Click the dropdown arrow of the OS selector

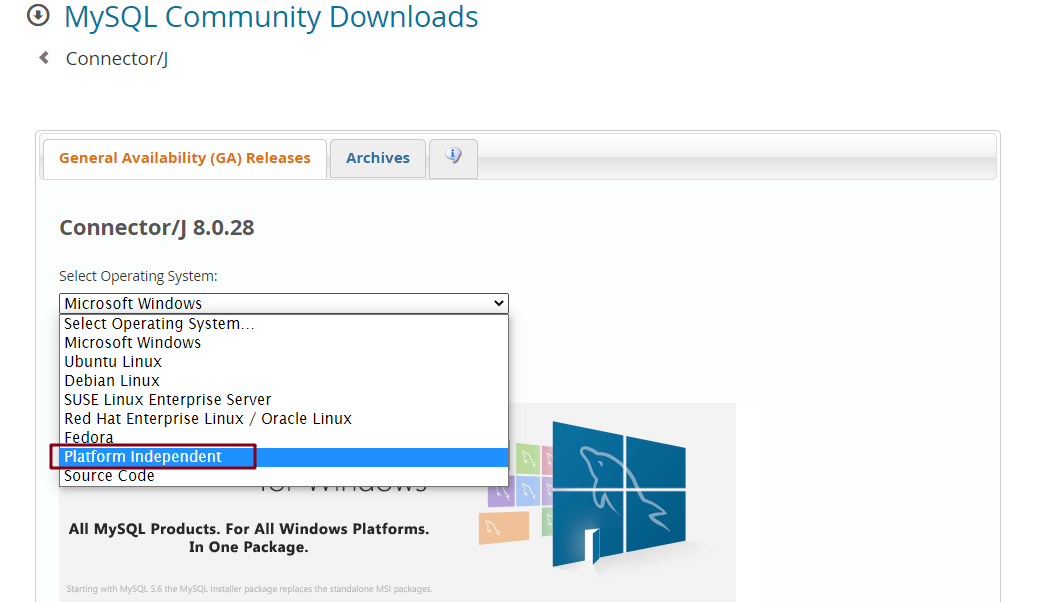coord(498,303)
